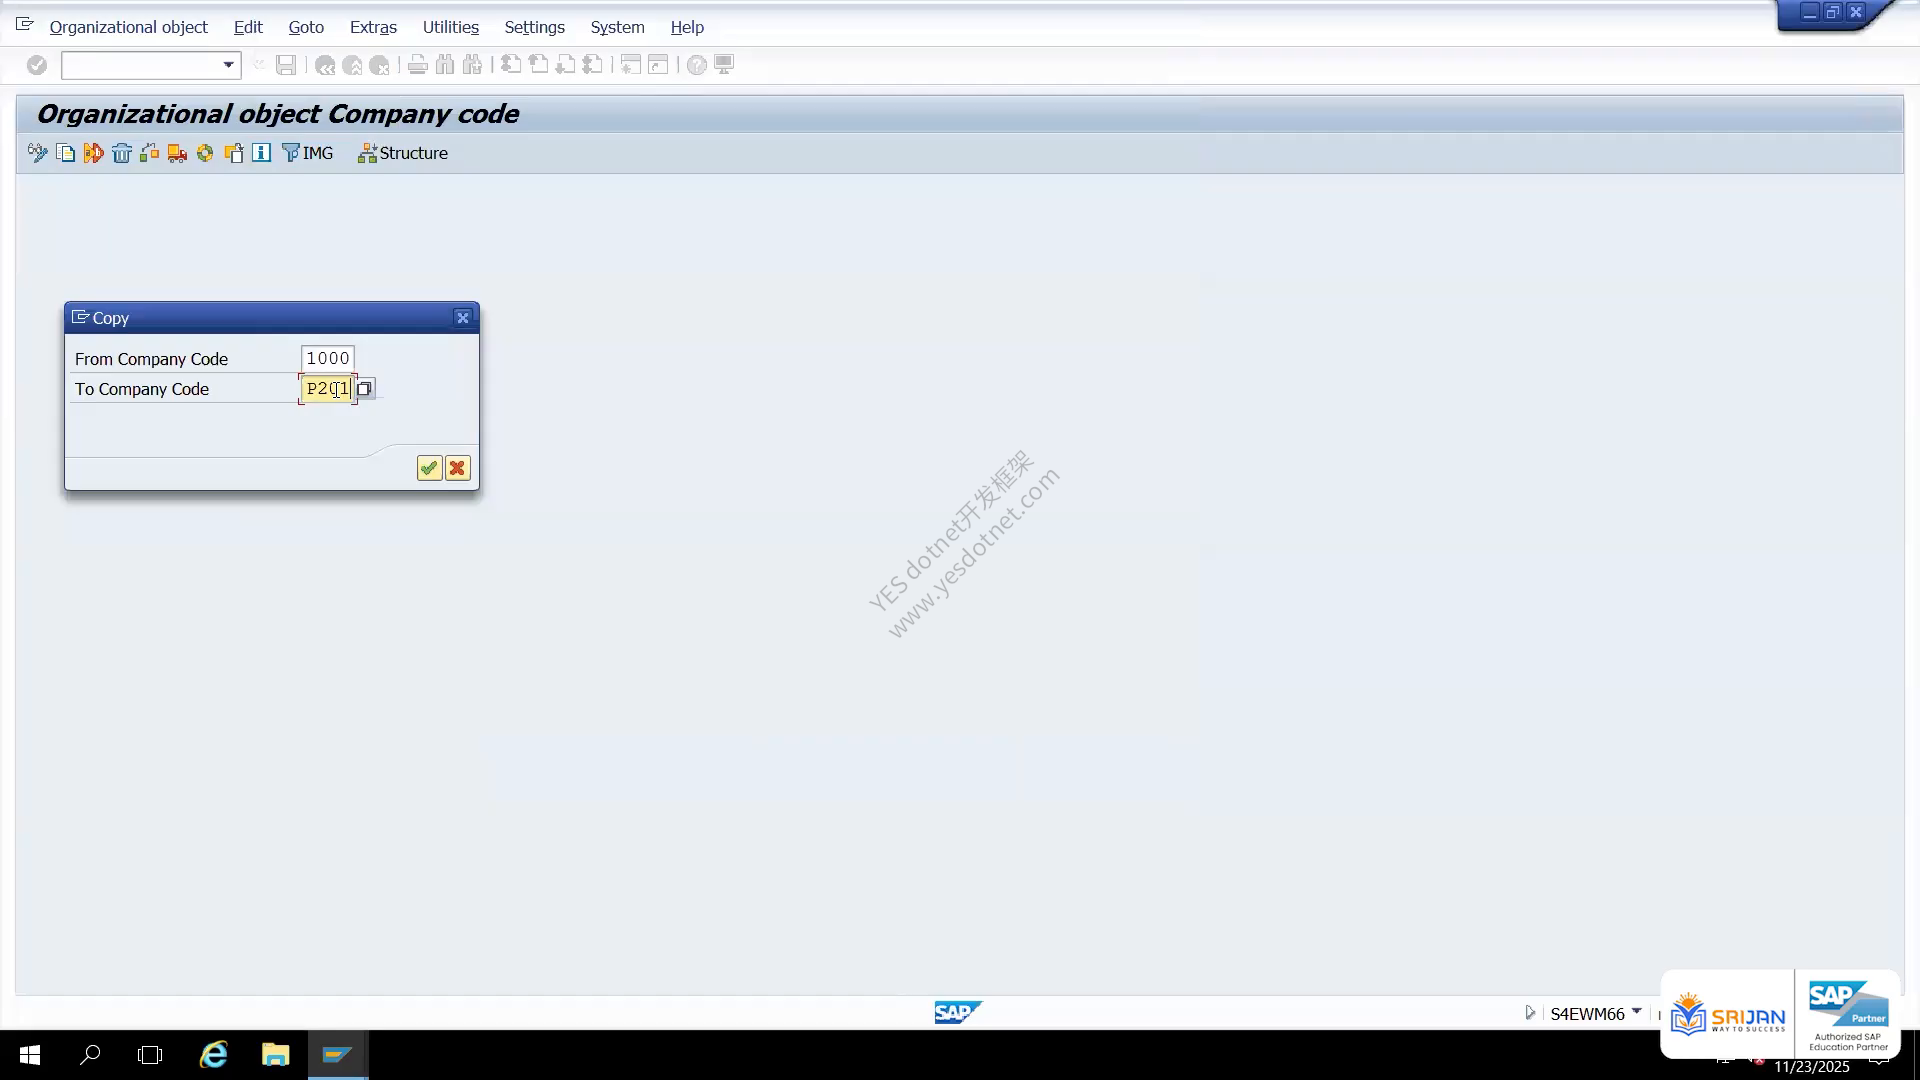The image size is (1920, 1080).
Task: Select the find binoculars icon
Action: tap(445, 65)
